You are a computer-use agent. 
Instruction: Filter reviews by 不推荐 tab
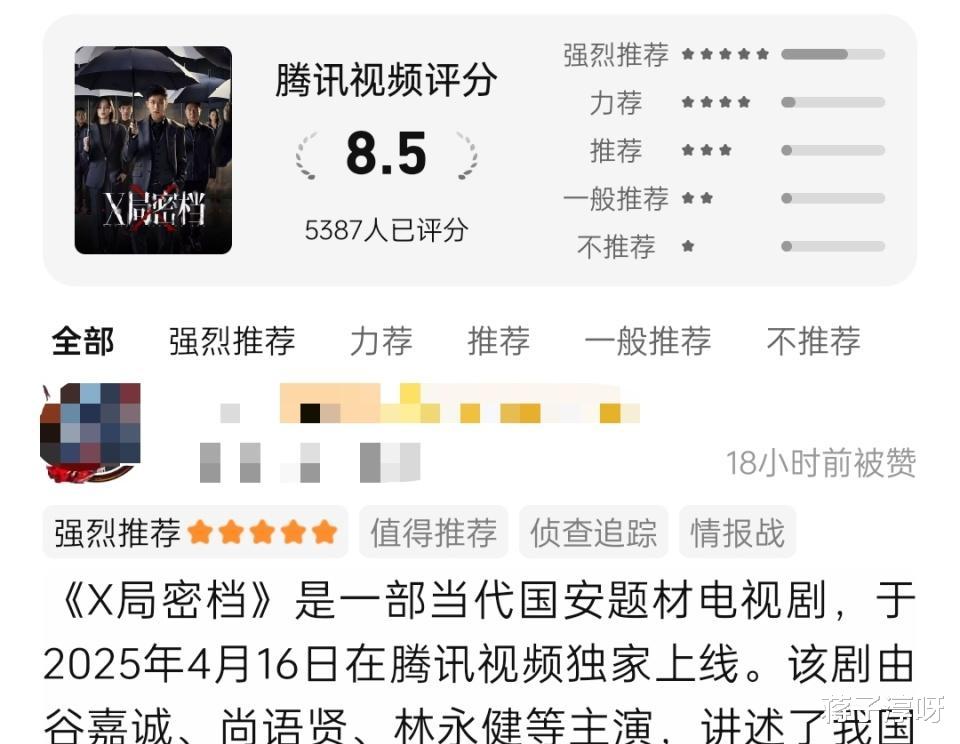tap(813, 341)
